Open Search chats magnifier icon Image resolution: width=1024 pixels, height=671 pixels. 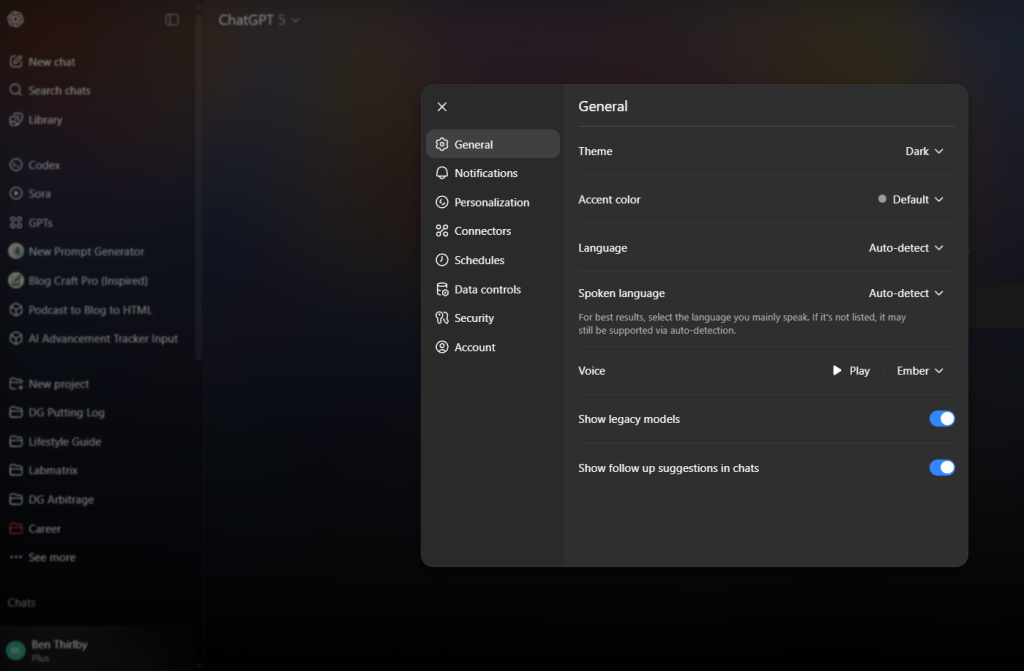16,90
